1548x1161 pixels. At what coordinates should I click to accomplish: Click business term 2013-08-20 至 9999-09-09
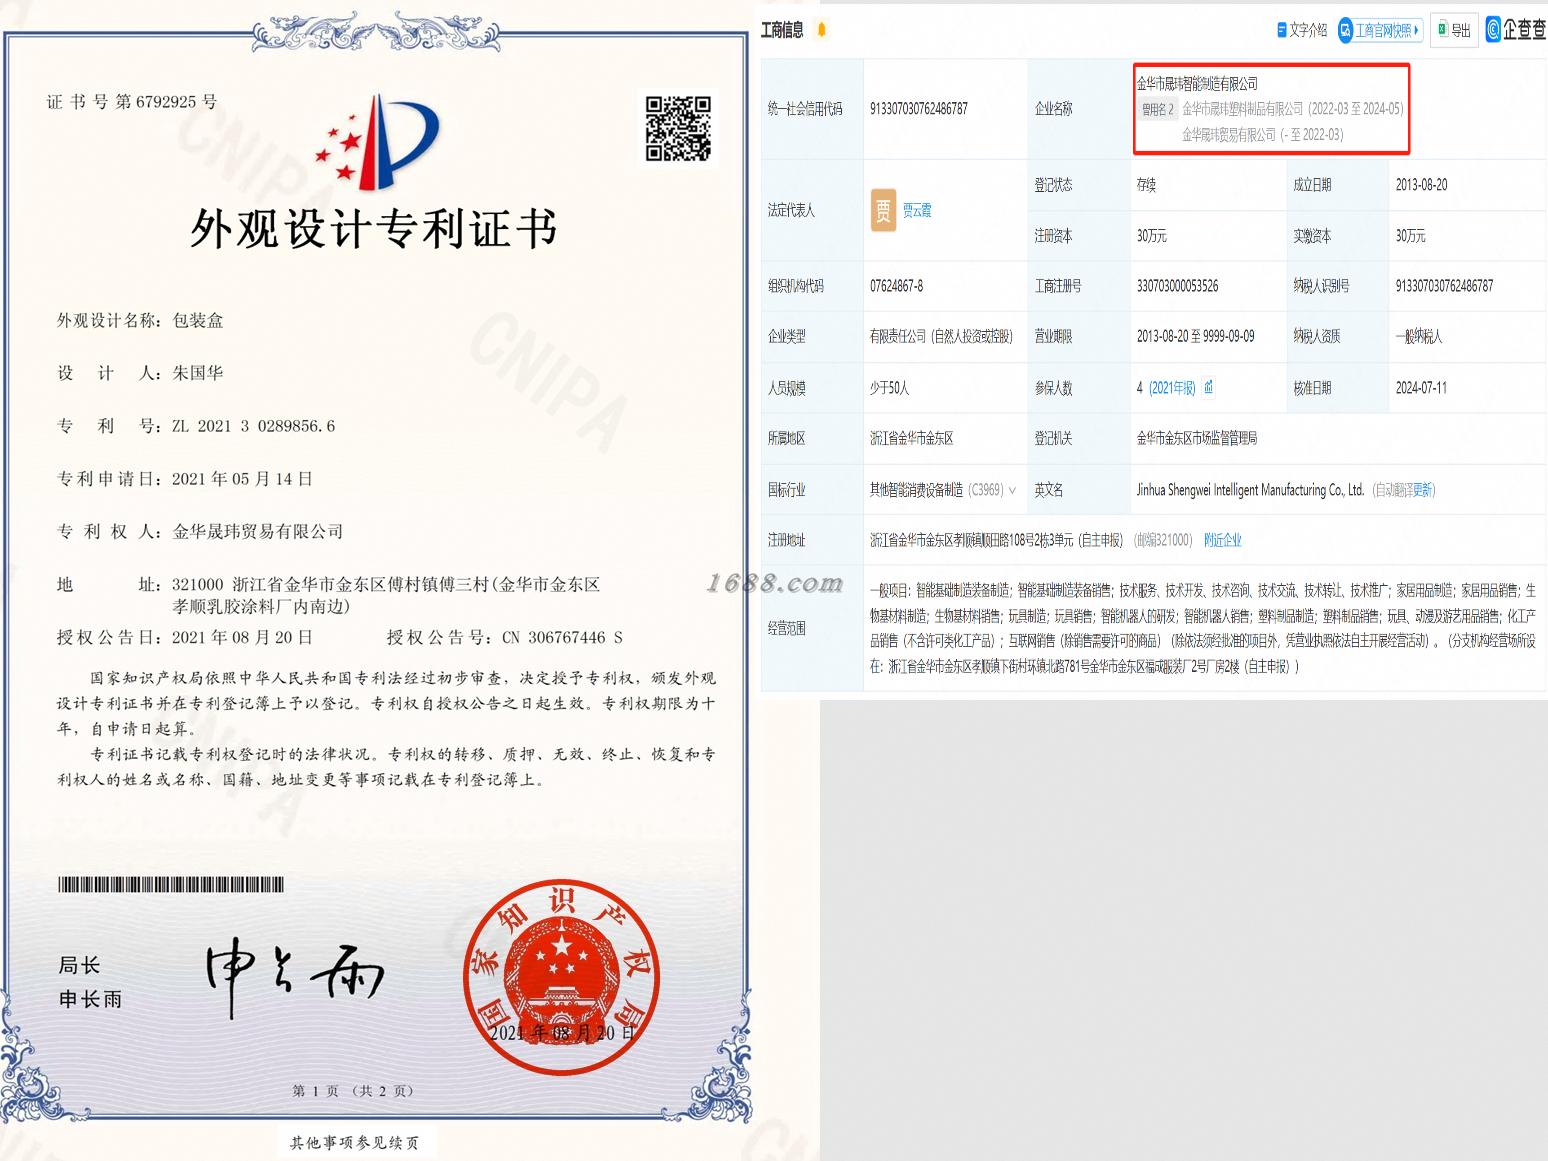tap(1195, 337)
